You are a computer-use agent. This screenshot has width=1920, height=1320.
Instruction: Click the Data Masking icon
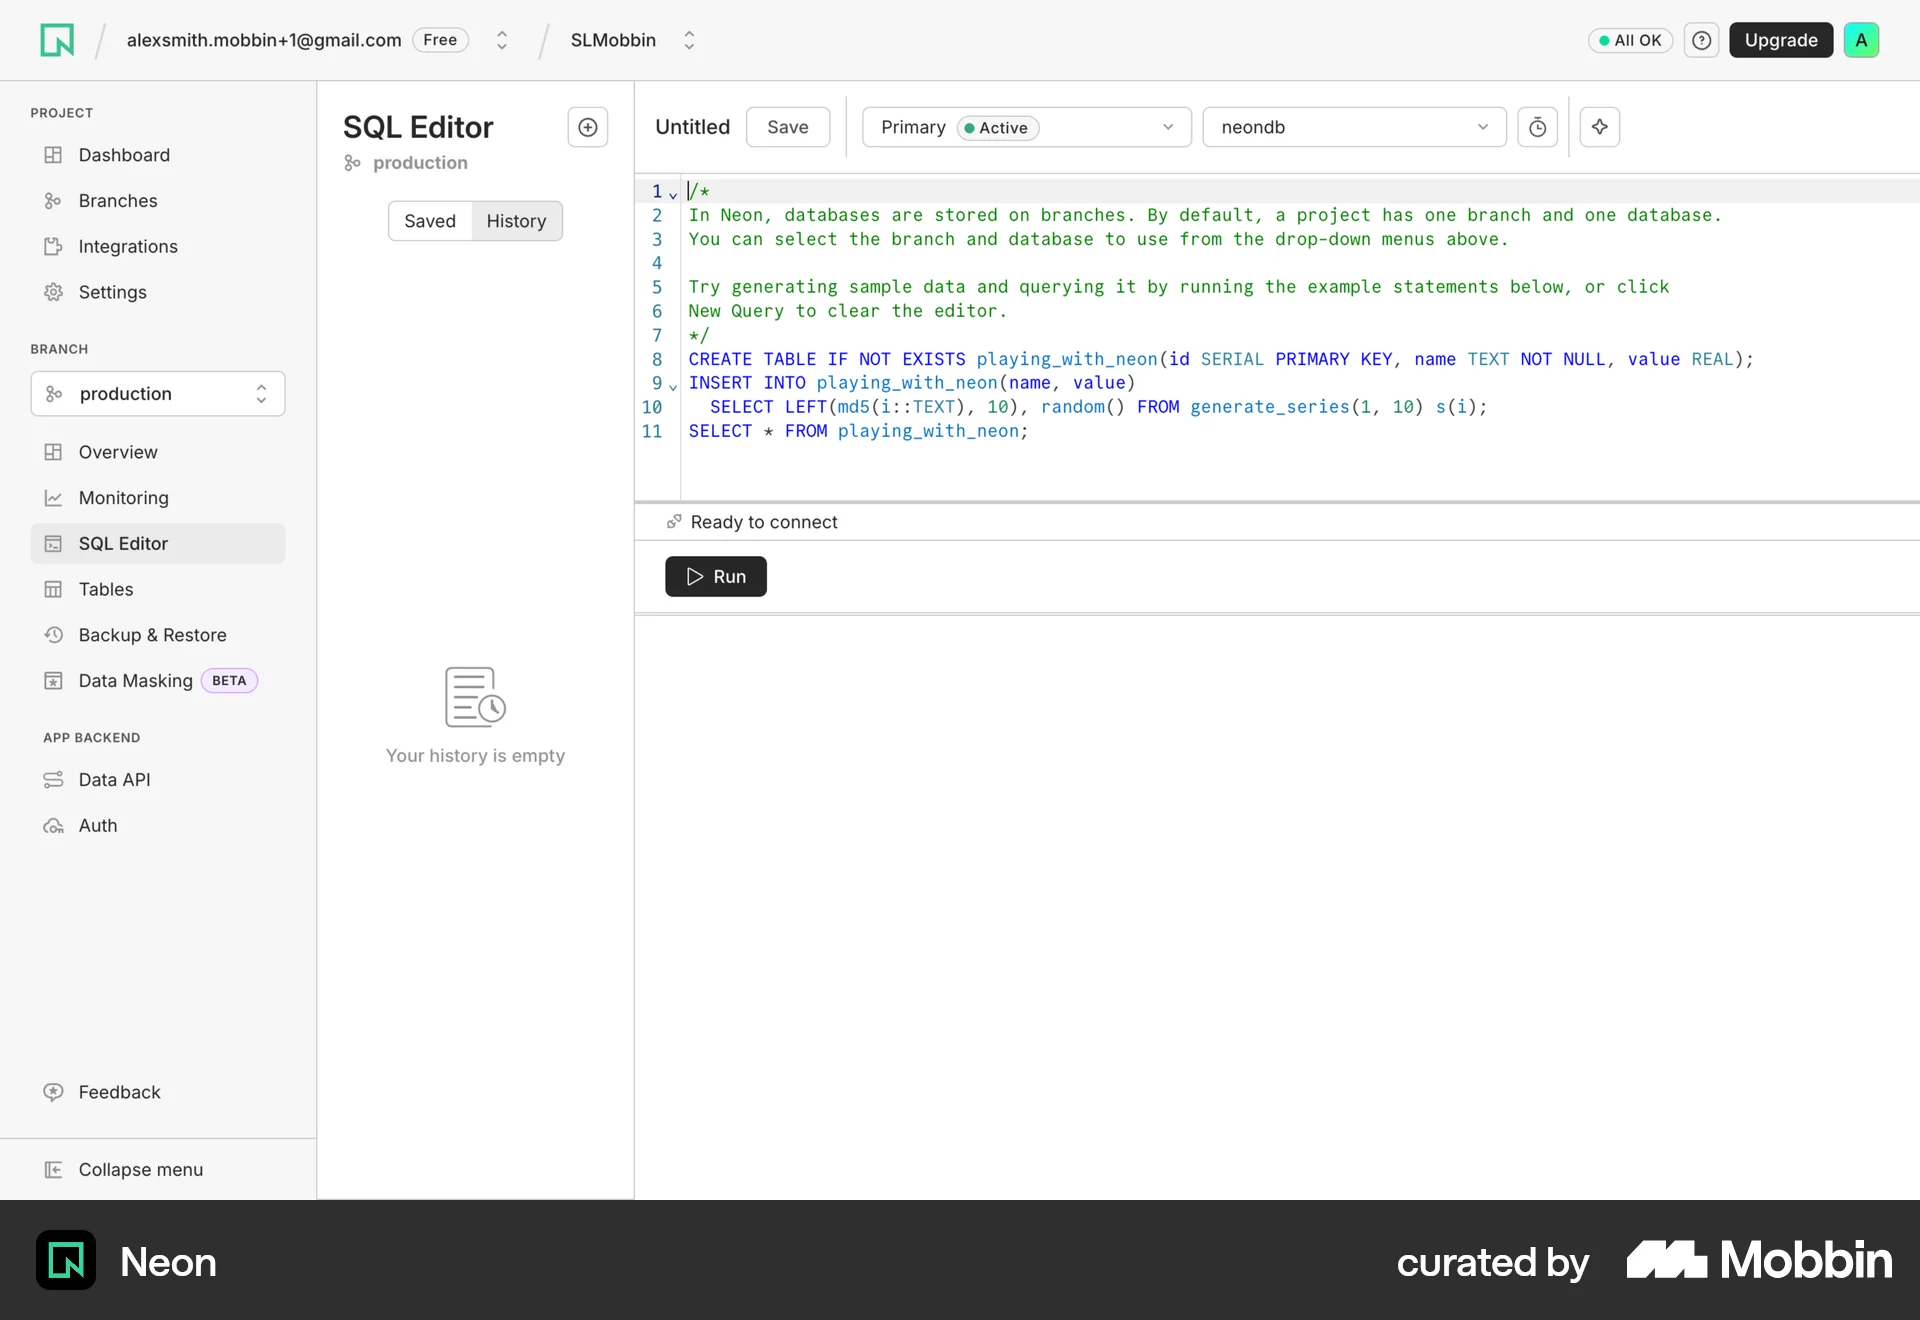(53, 681)
